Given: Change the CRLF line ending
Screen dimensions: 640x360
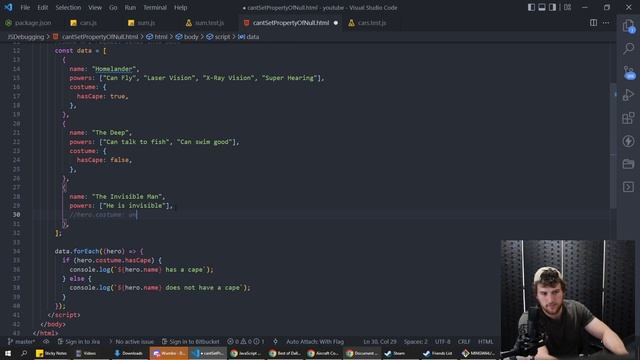Looking at the screenshot, I should pos(464,342).
